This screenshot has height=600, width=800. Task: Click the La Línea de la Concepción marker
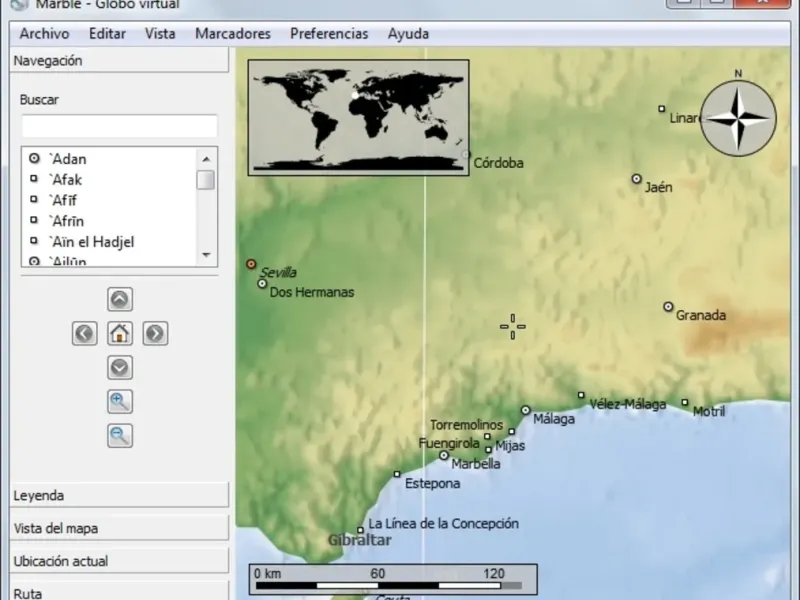pos(360,530)
